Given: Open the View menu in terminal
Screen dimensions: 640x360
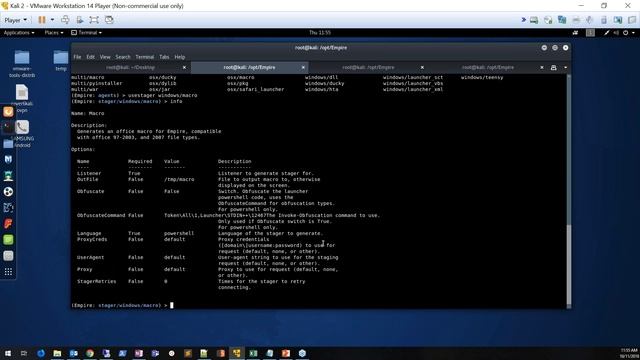Looking at the screenshot, I should 105,57.
